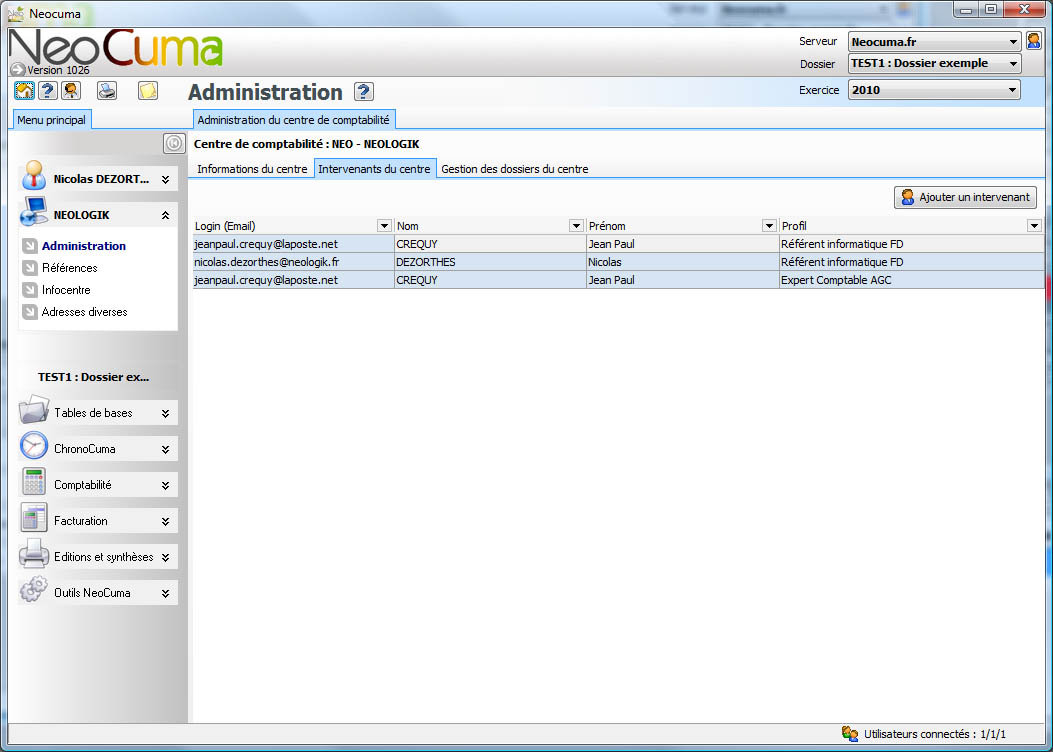Open Administration in the NEOLOGIK menu
Screen dimensions: 1053x752
click(84, 246)
